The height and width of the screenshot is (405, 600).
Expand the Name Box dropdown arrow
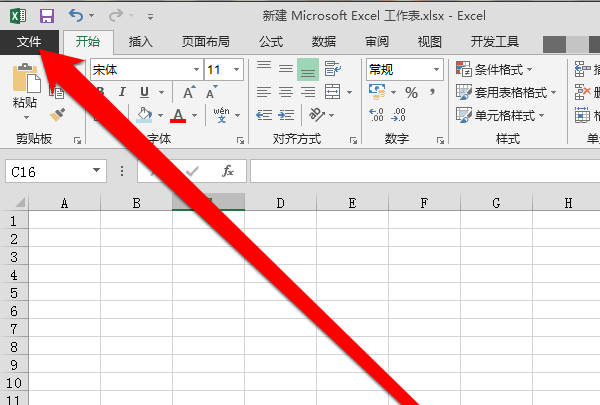(x=96, y=171)
